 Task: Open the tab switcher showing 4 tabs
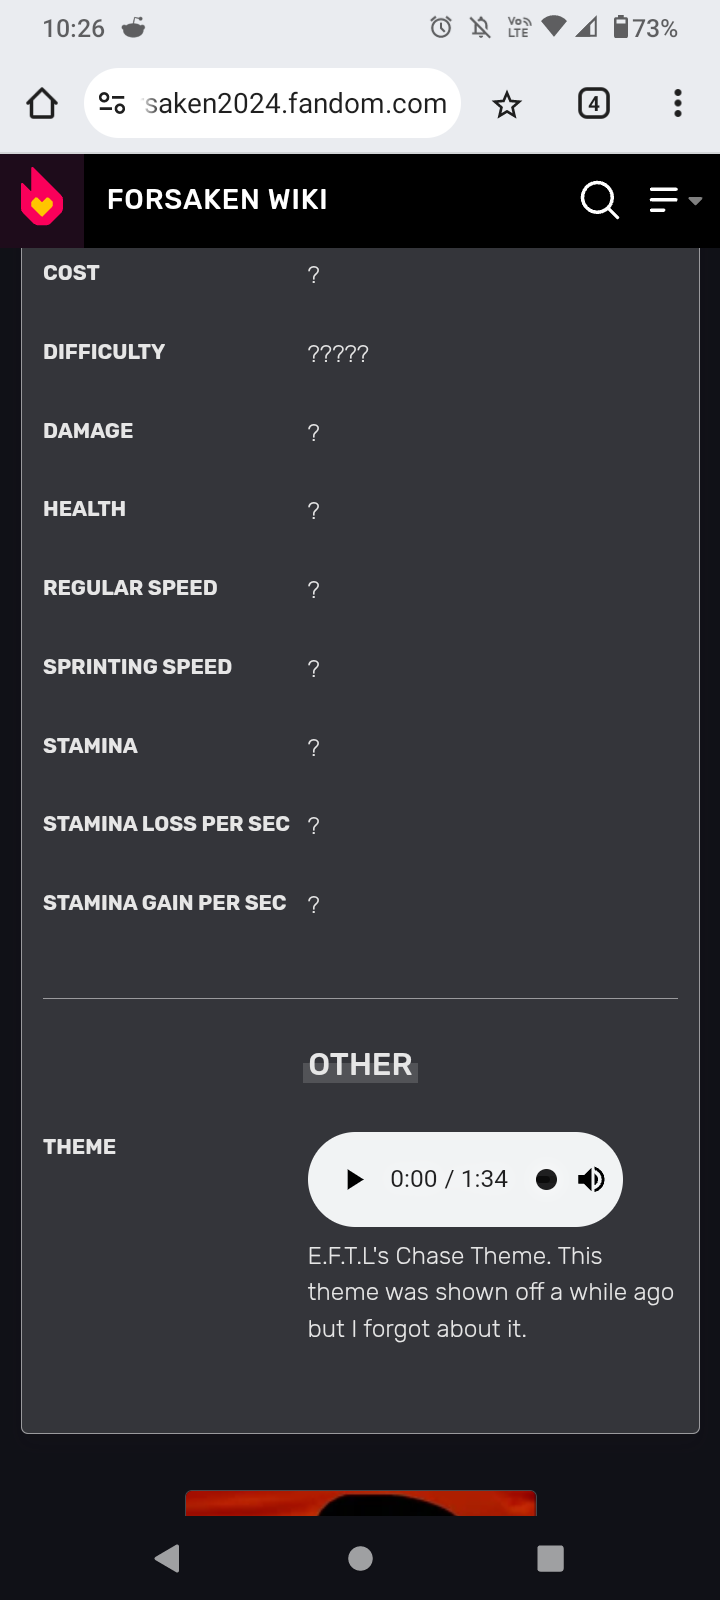pyautogui.click(x=594, y=103)
